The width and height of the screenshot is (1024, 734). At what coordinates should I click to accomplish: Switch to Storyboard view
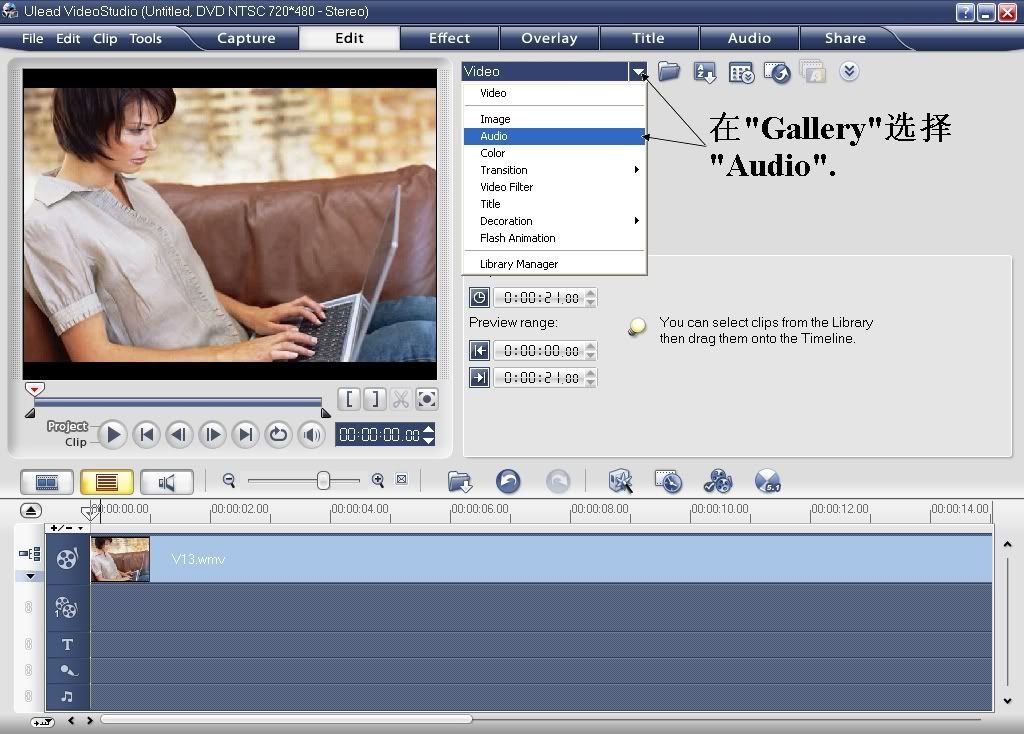pos(47,482)
